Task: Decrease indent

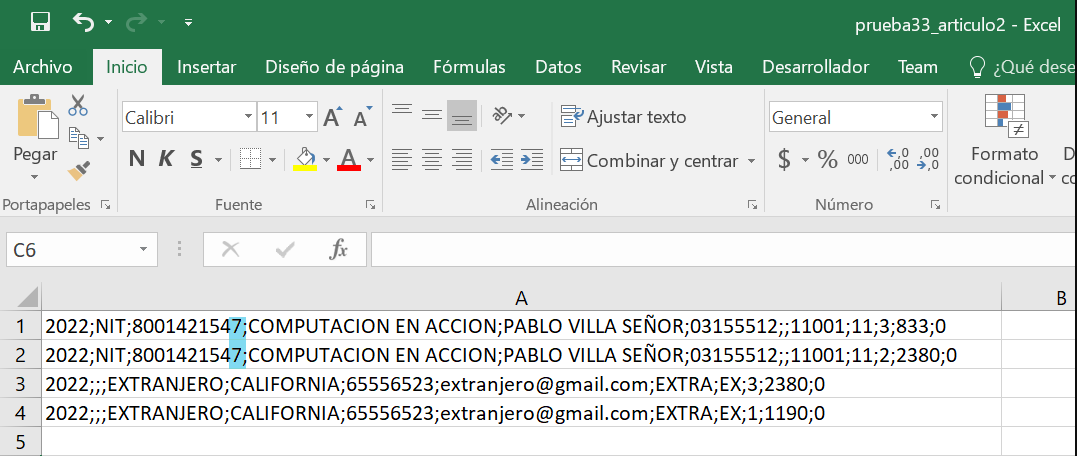Action: (x=502, y=160)
